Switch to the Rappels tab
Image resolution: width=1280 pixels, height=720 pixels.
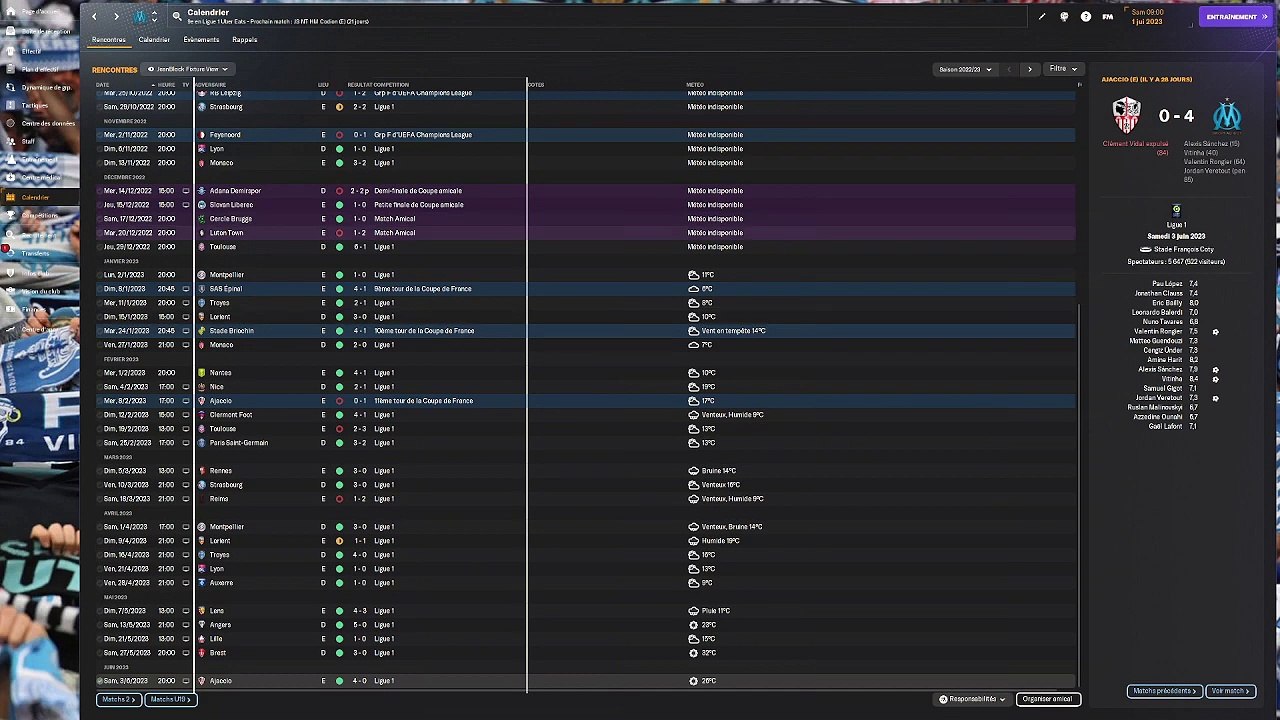[245, 40]
